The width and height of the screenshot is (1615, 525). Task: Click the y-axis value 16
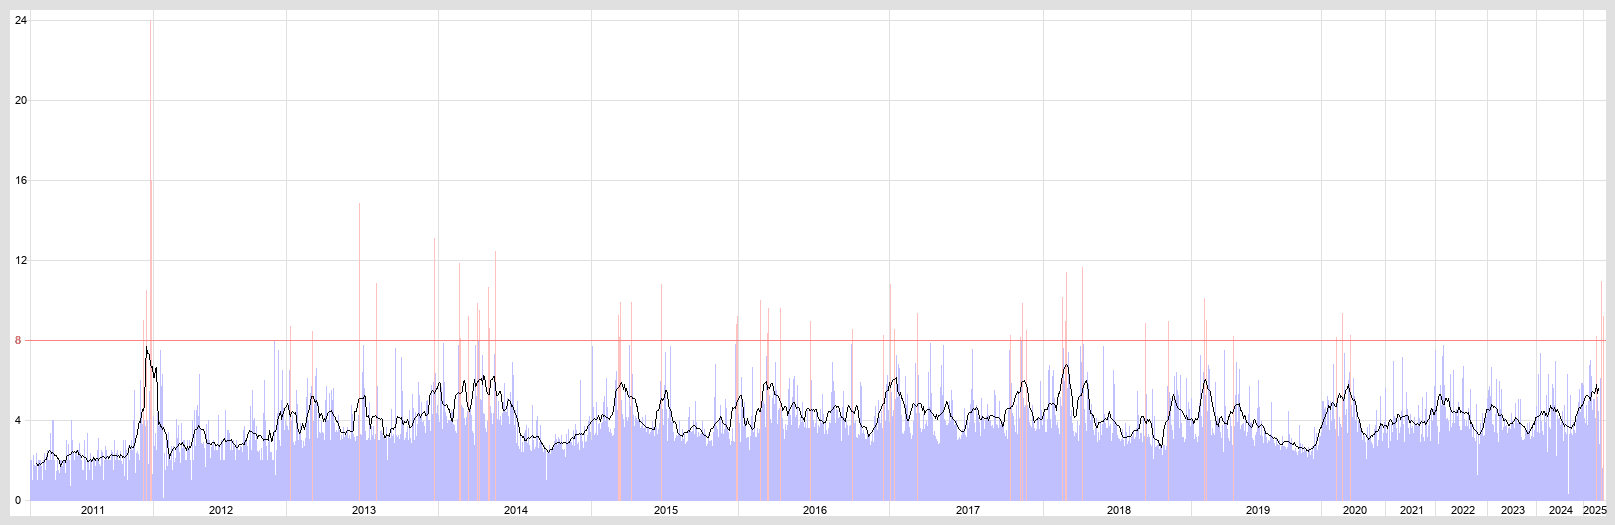(x=21, y=180)
